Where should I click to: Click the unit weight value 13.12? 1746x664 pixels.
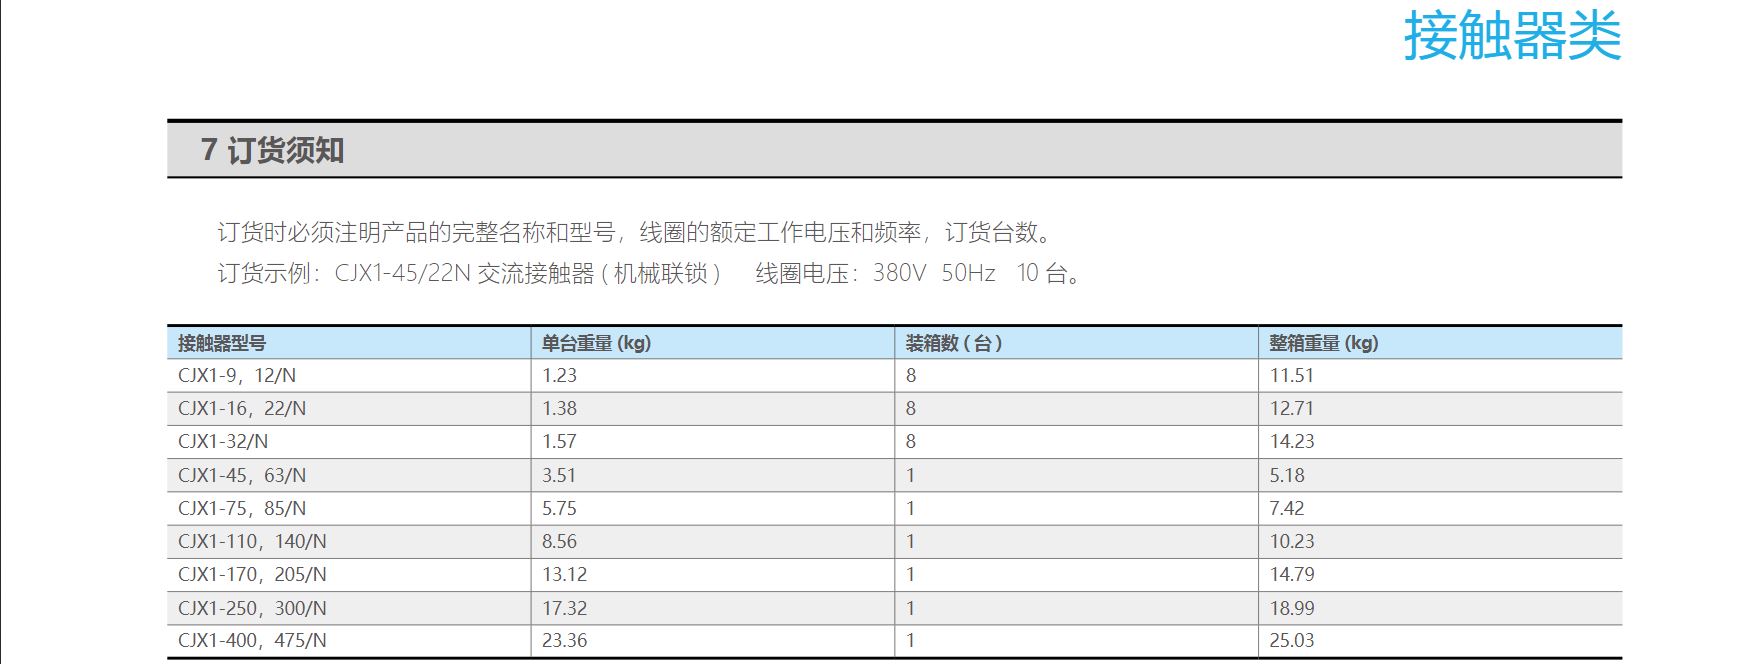(565, 575)
